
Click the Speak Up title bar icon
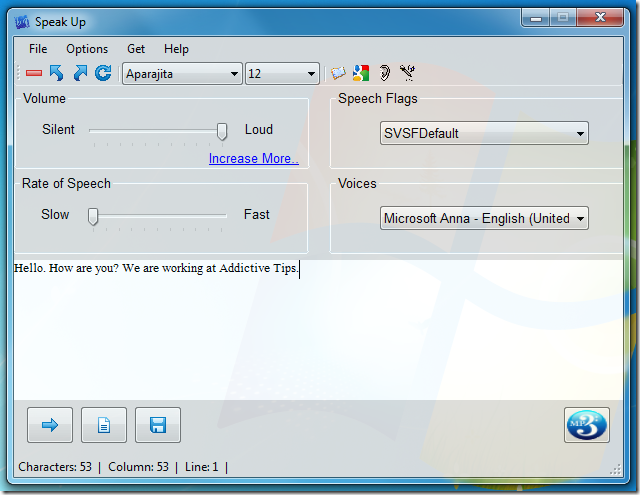22,22
